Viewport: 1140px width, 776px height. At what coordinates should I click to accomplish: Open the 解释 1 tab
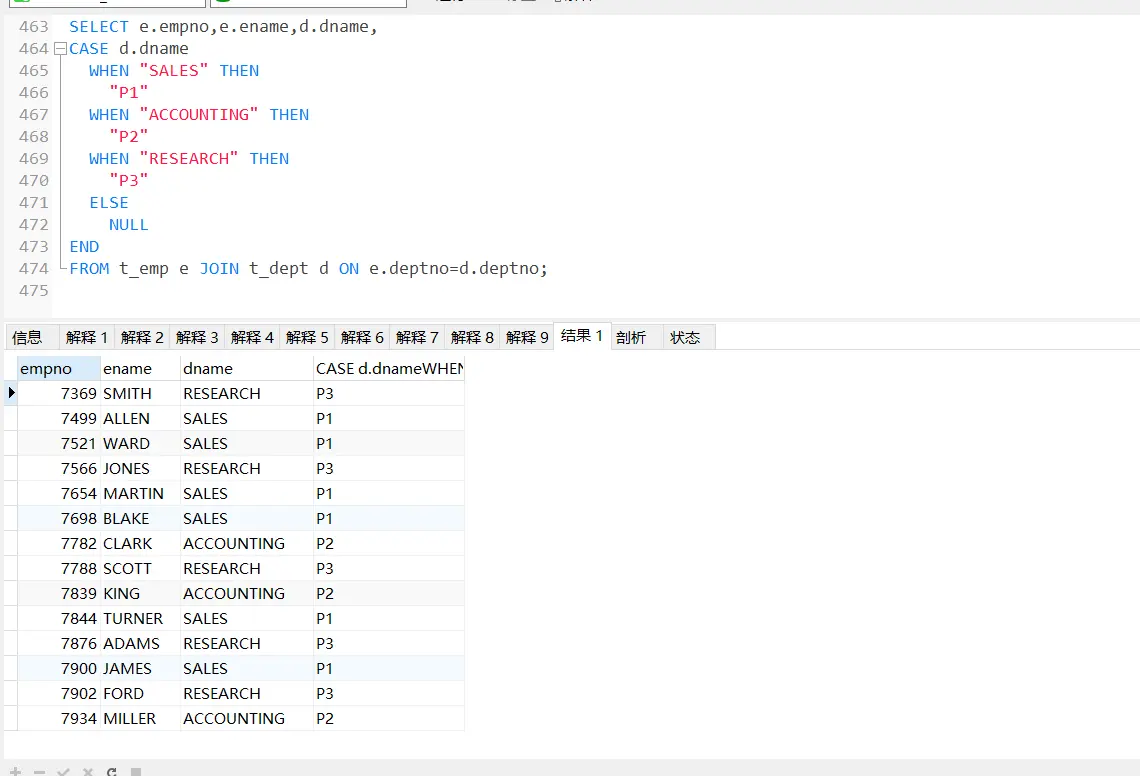(87, 337)
